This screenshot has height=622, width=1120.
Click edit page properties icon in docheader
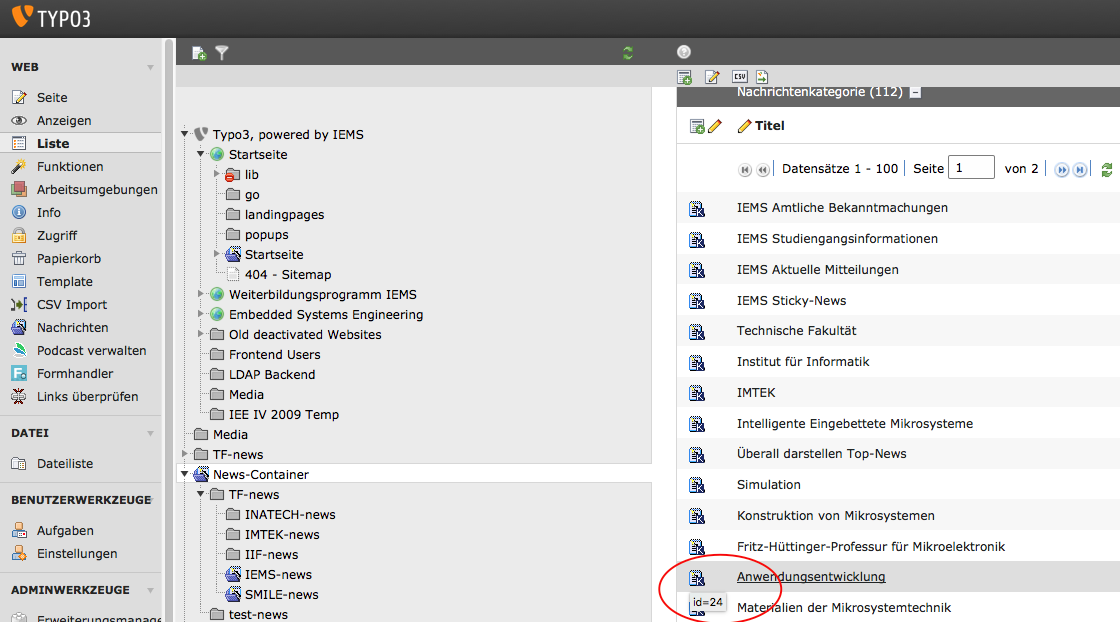click(x=712, y=77)
